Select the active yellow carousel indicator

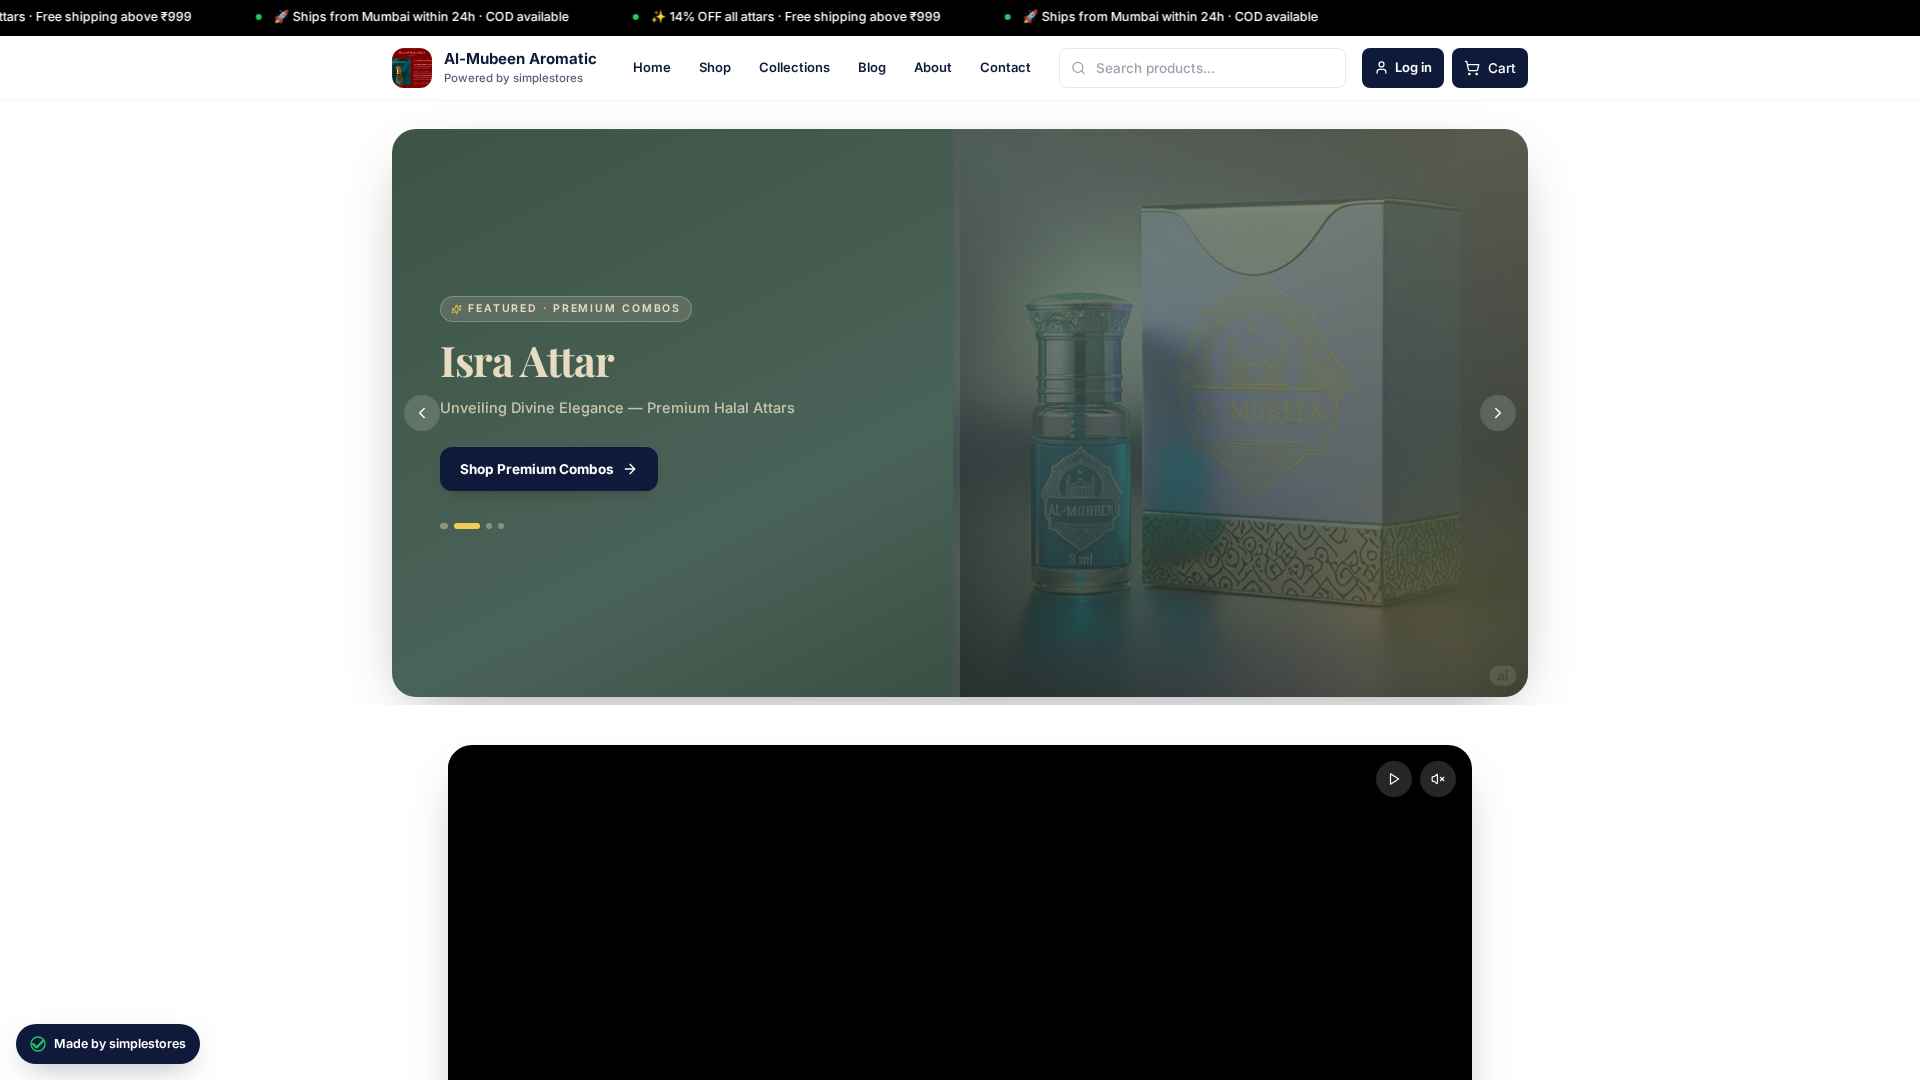click(467, 526)
